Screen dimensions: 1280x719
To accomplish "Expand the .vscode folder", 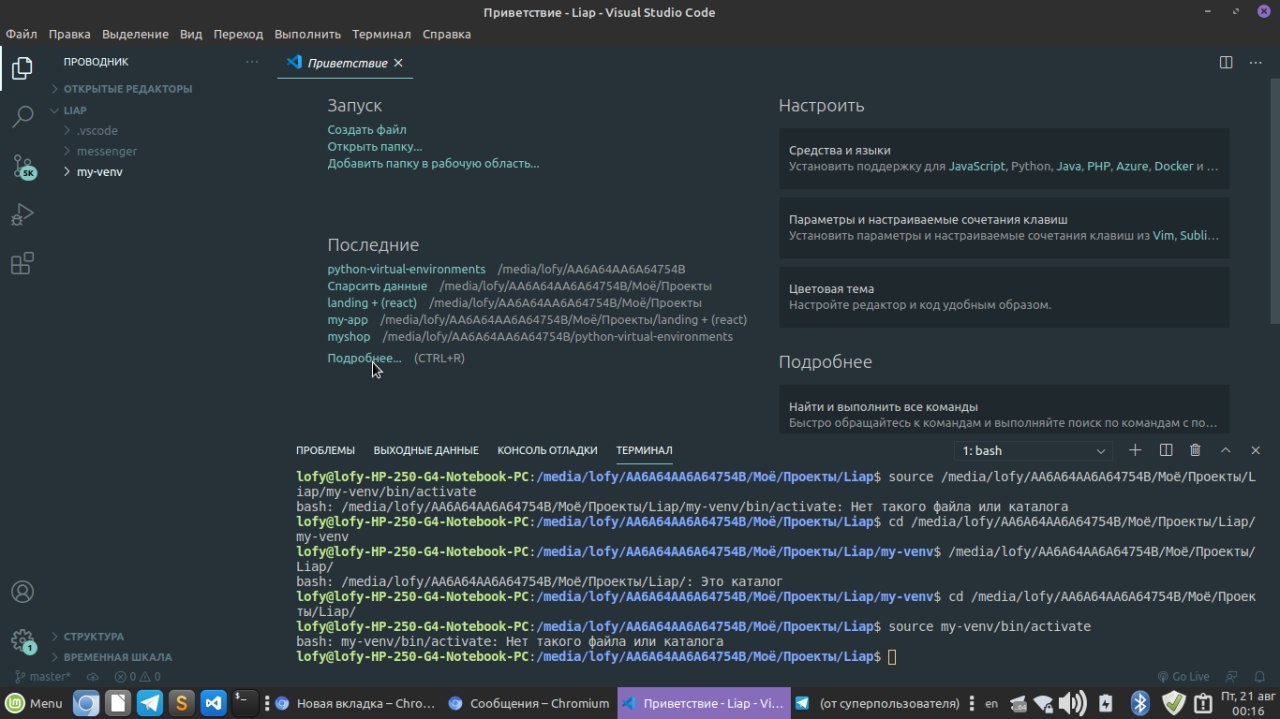I will point(97,131).
